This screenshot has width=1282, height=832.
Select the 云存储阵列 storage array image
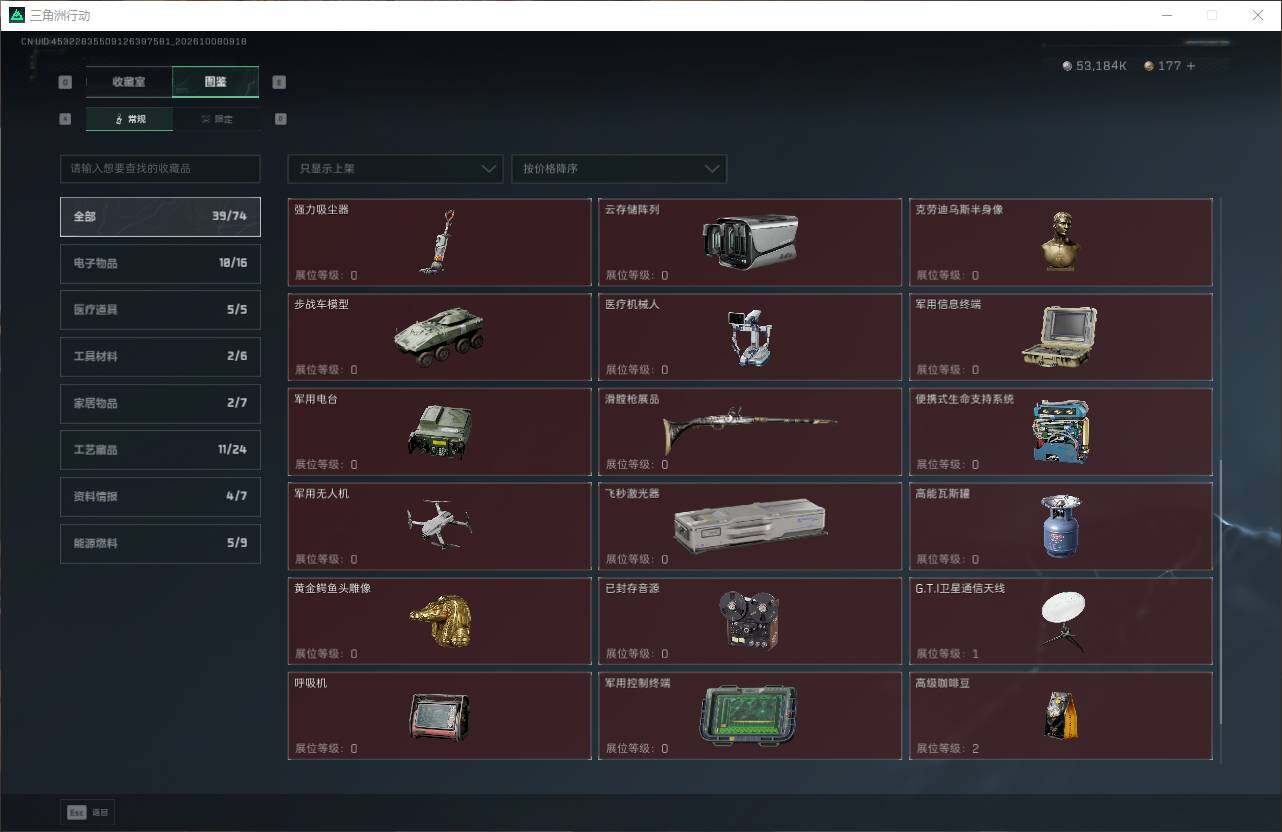tap(750, 243)
